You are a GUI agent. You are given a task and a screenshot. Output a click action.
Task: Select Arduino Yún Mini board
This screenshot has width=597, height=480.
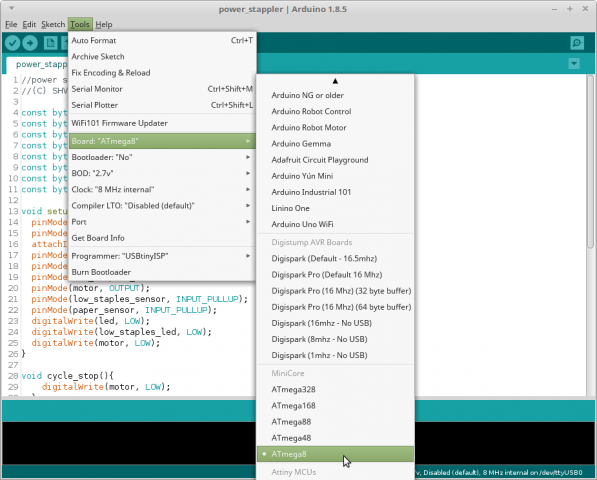335,176
